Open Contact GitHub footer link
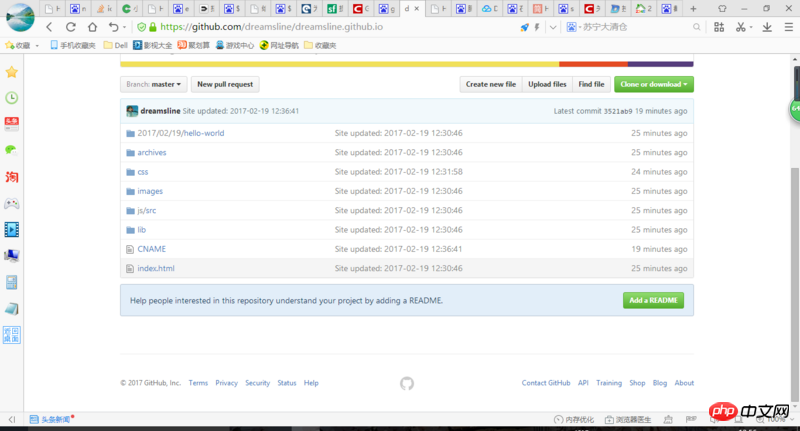Viewport: 800px width, 431px height. (546, 383)
